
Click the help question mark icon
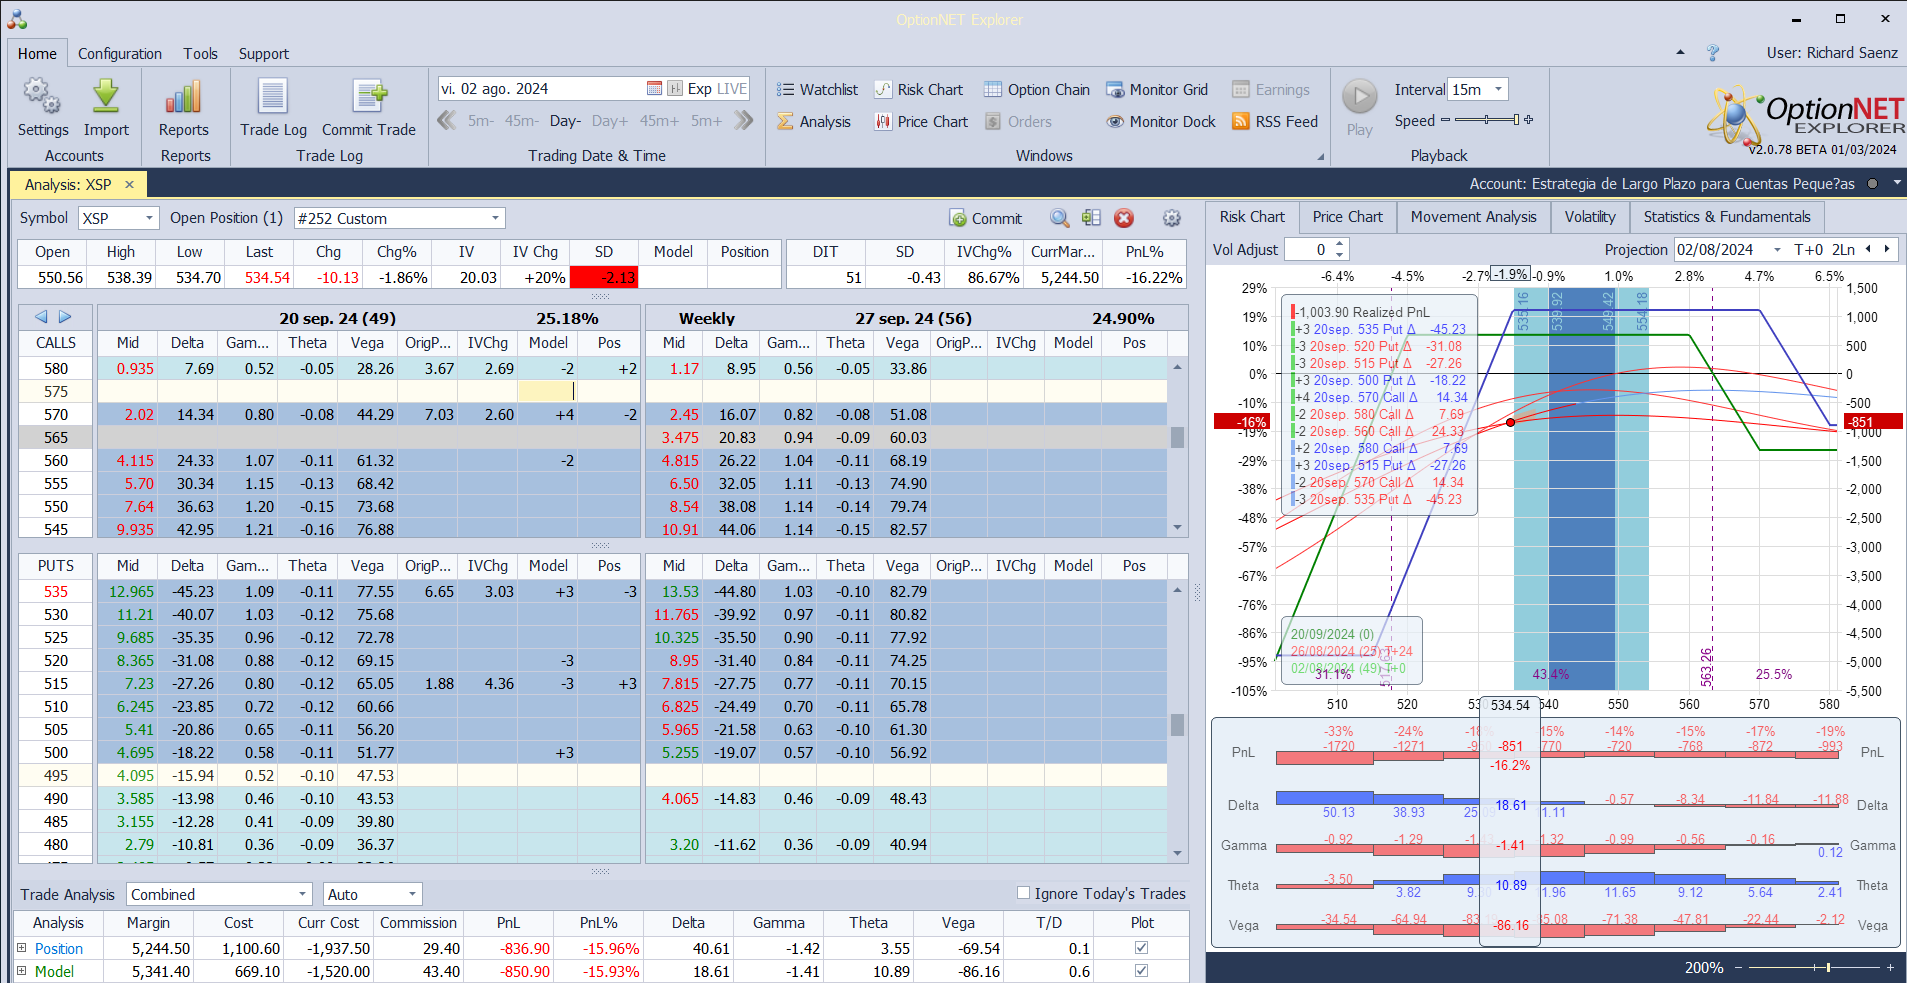[x=1713, y=53]
